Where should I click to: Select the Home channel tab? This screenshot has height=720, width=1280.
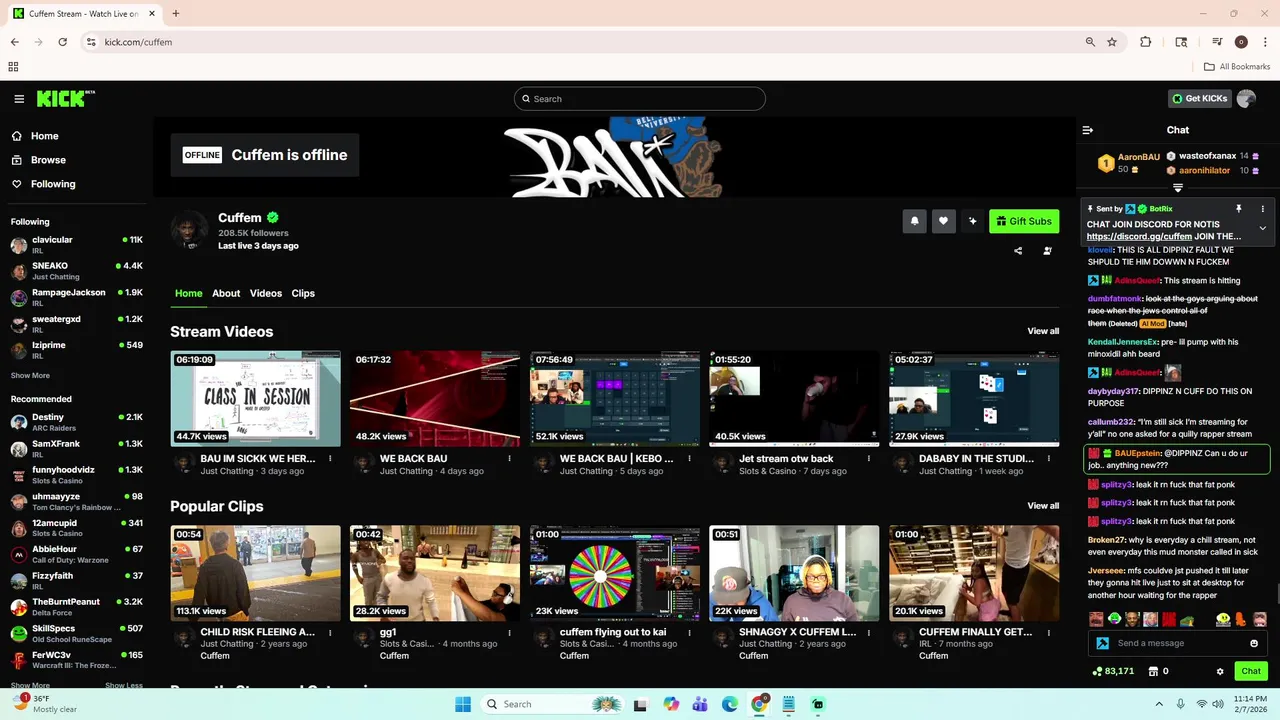(189, 293)
